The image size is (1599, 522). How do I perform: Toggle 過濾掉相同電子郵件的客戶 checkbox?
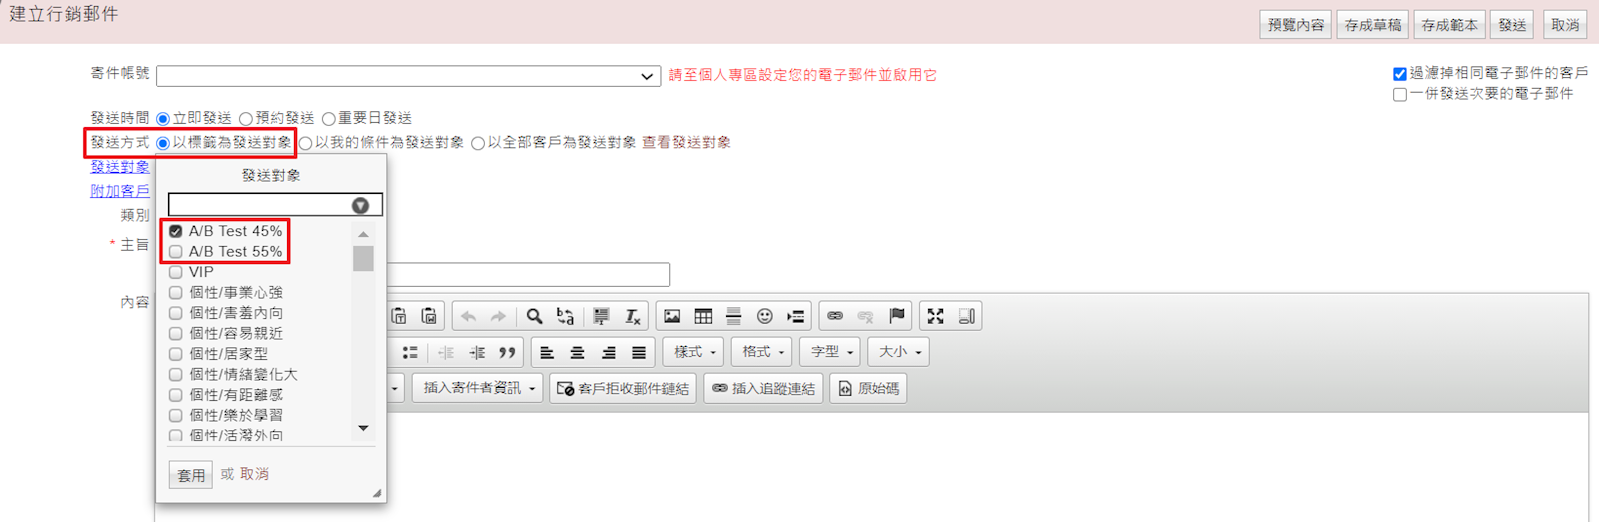pos(1400,74)
